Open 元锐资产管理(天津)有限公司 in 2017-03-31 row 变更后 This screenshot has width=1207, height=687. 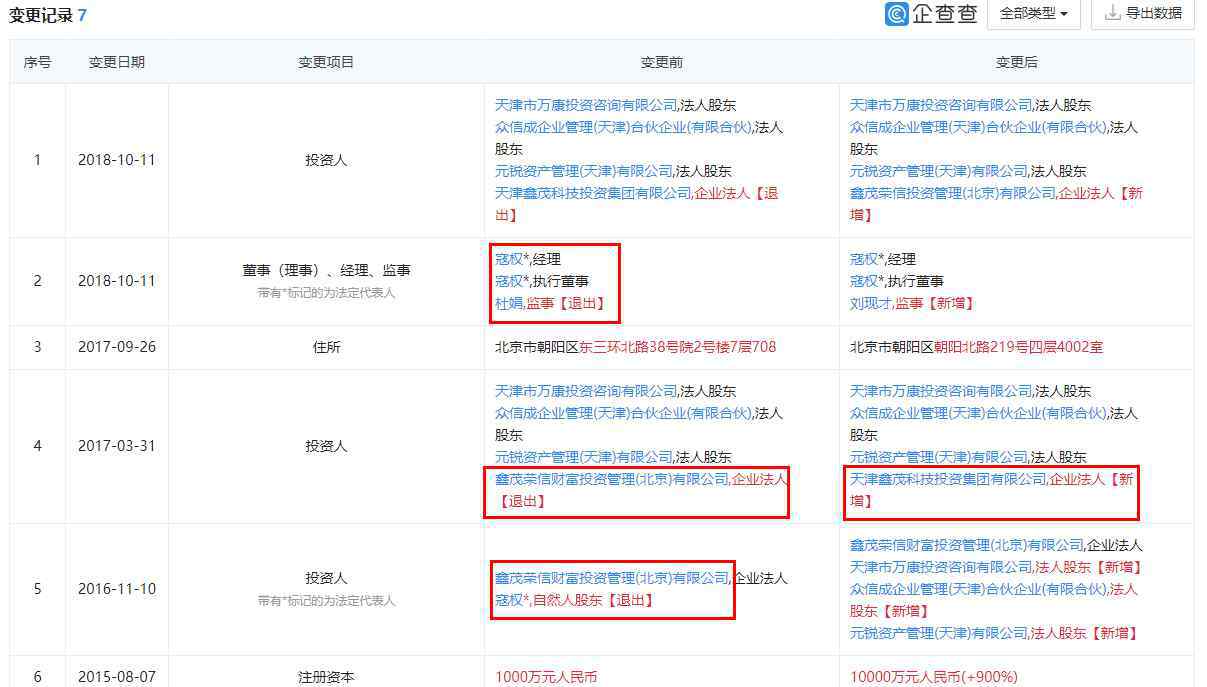[938, 457]
